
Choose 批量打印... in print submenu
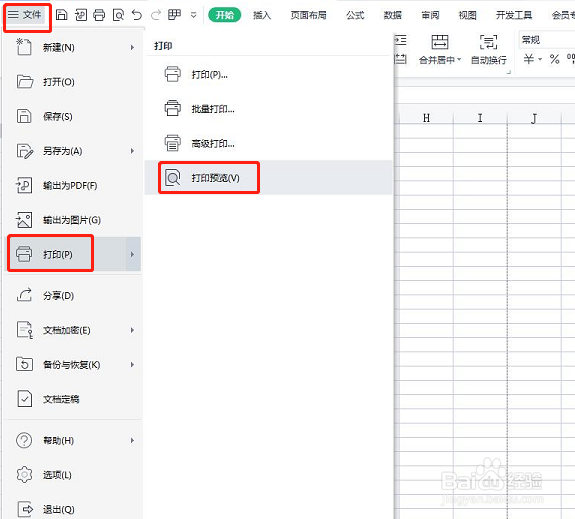(268, 109)
